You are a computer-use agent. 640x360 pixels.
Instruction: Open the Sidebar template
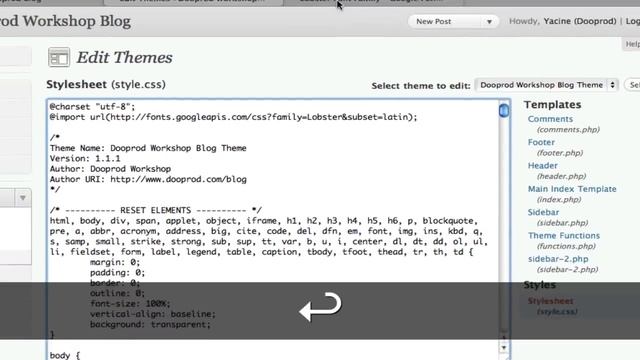pos(543,212)
